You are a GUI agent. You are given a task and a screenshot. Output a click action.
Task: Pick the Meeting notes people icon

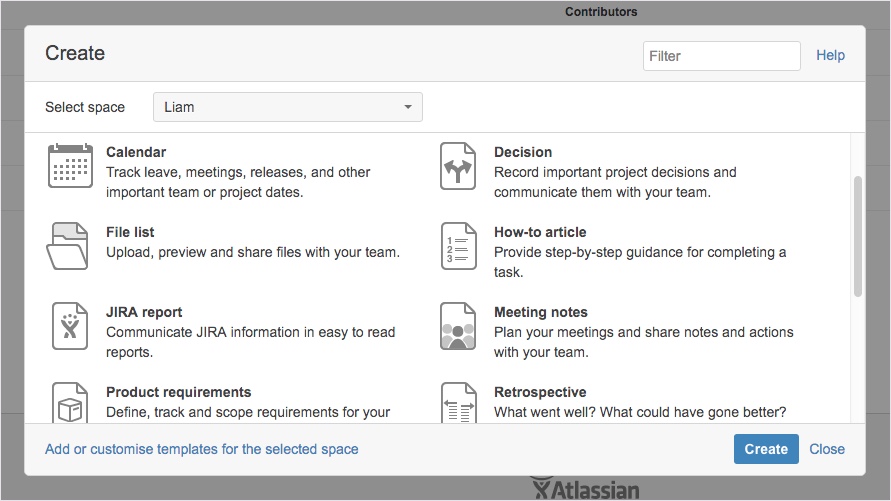(458, 325)
